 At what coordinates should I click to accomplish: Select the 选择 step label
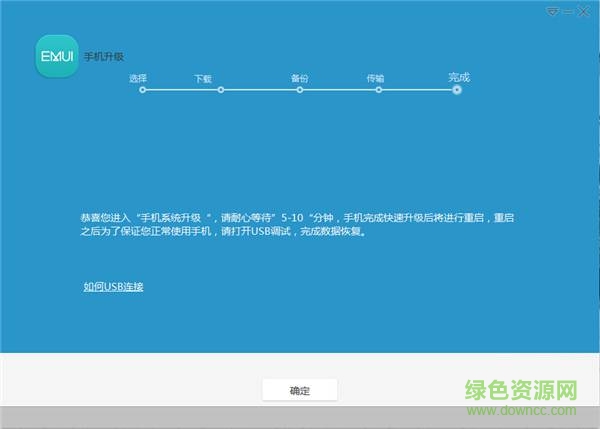[138, 77]
